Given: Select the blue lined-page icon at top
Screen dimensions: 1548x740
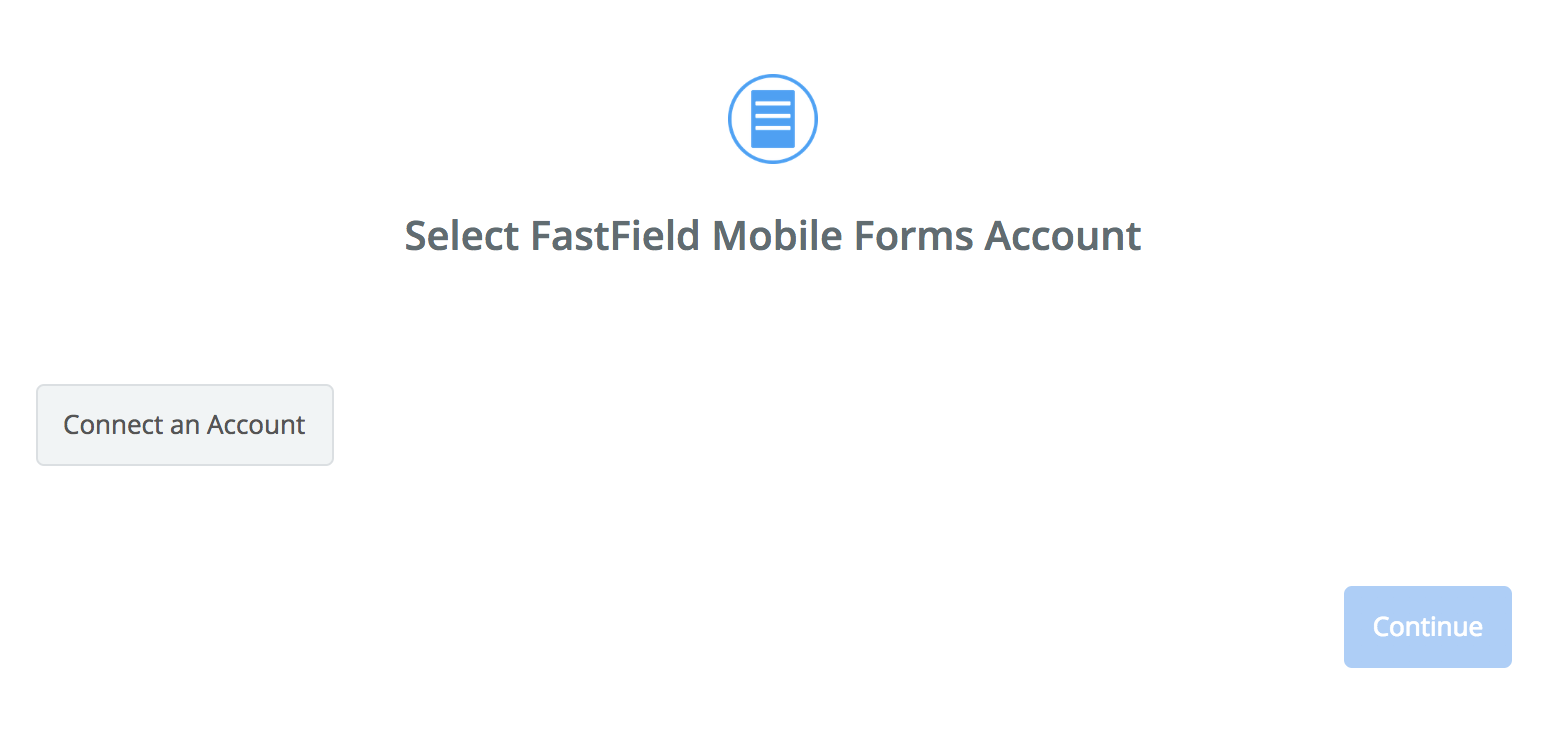Looking at the screenshot, I should point(773,119).
